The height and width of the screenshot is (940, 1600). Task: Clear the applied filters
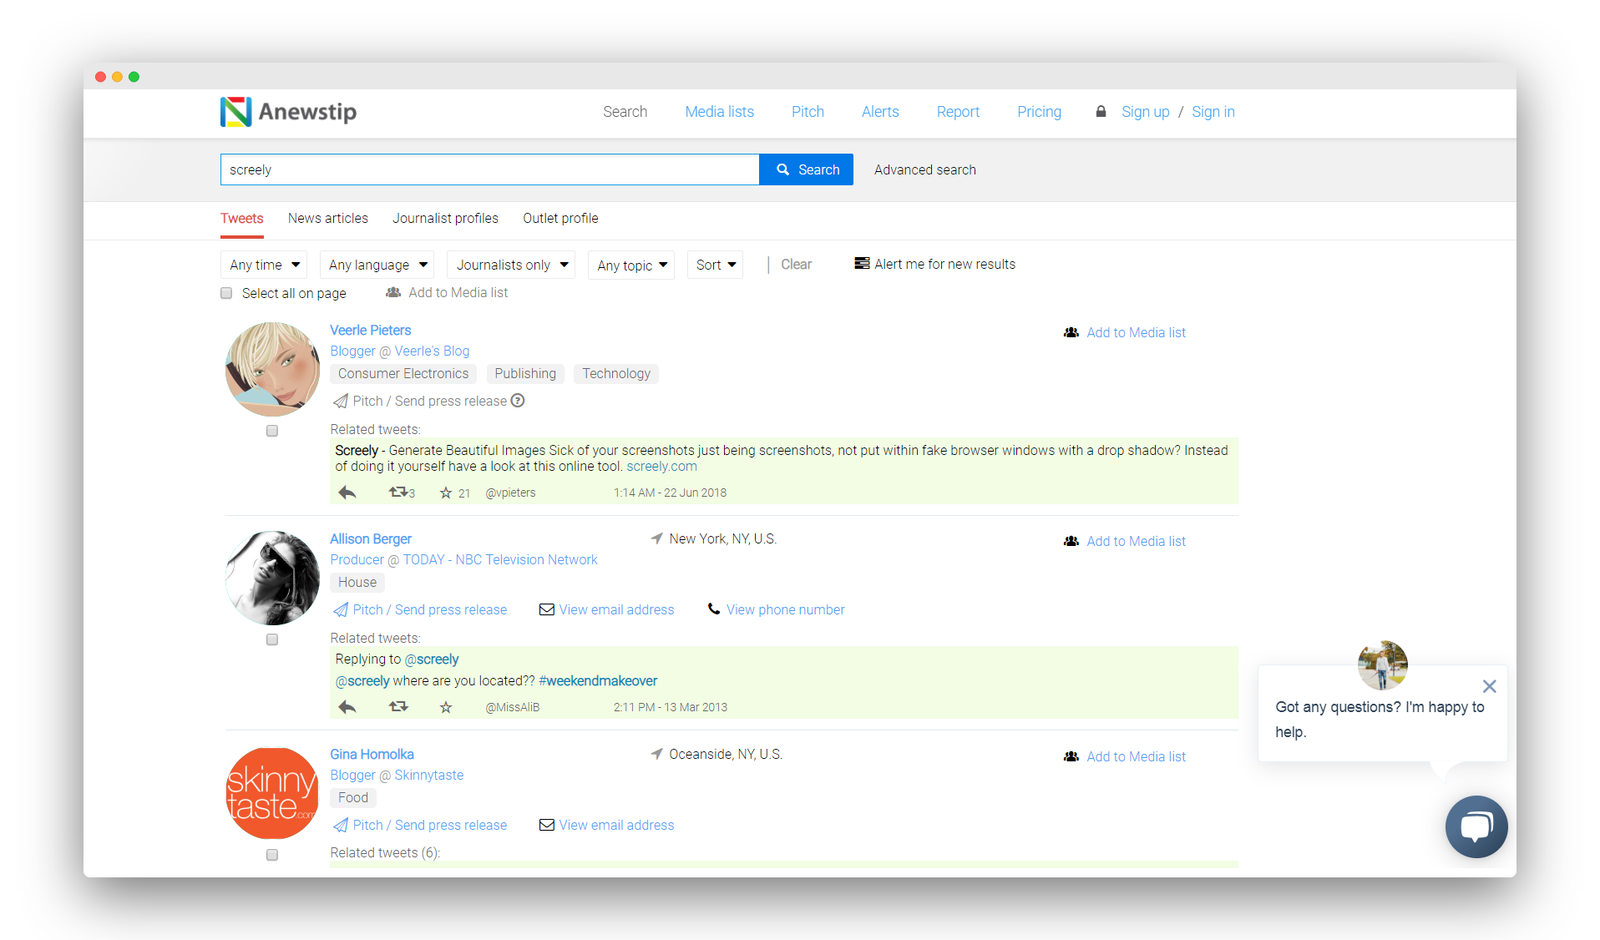click(x=796, y=264)
